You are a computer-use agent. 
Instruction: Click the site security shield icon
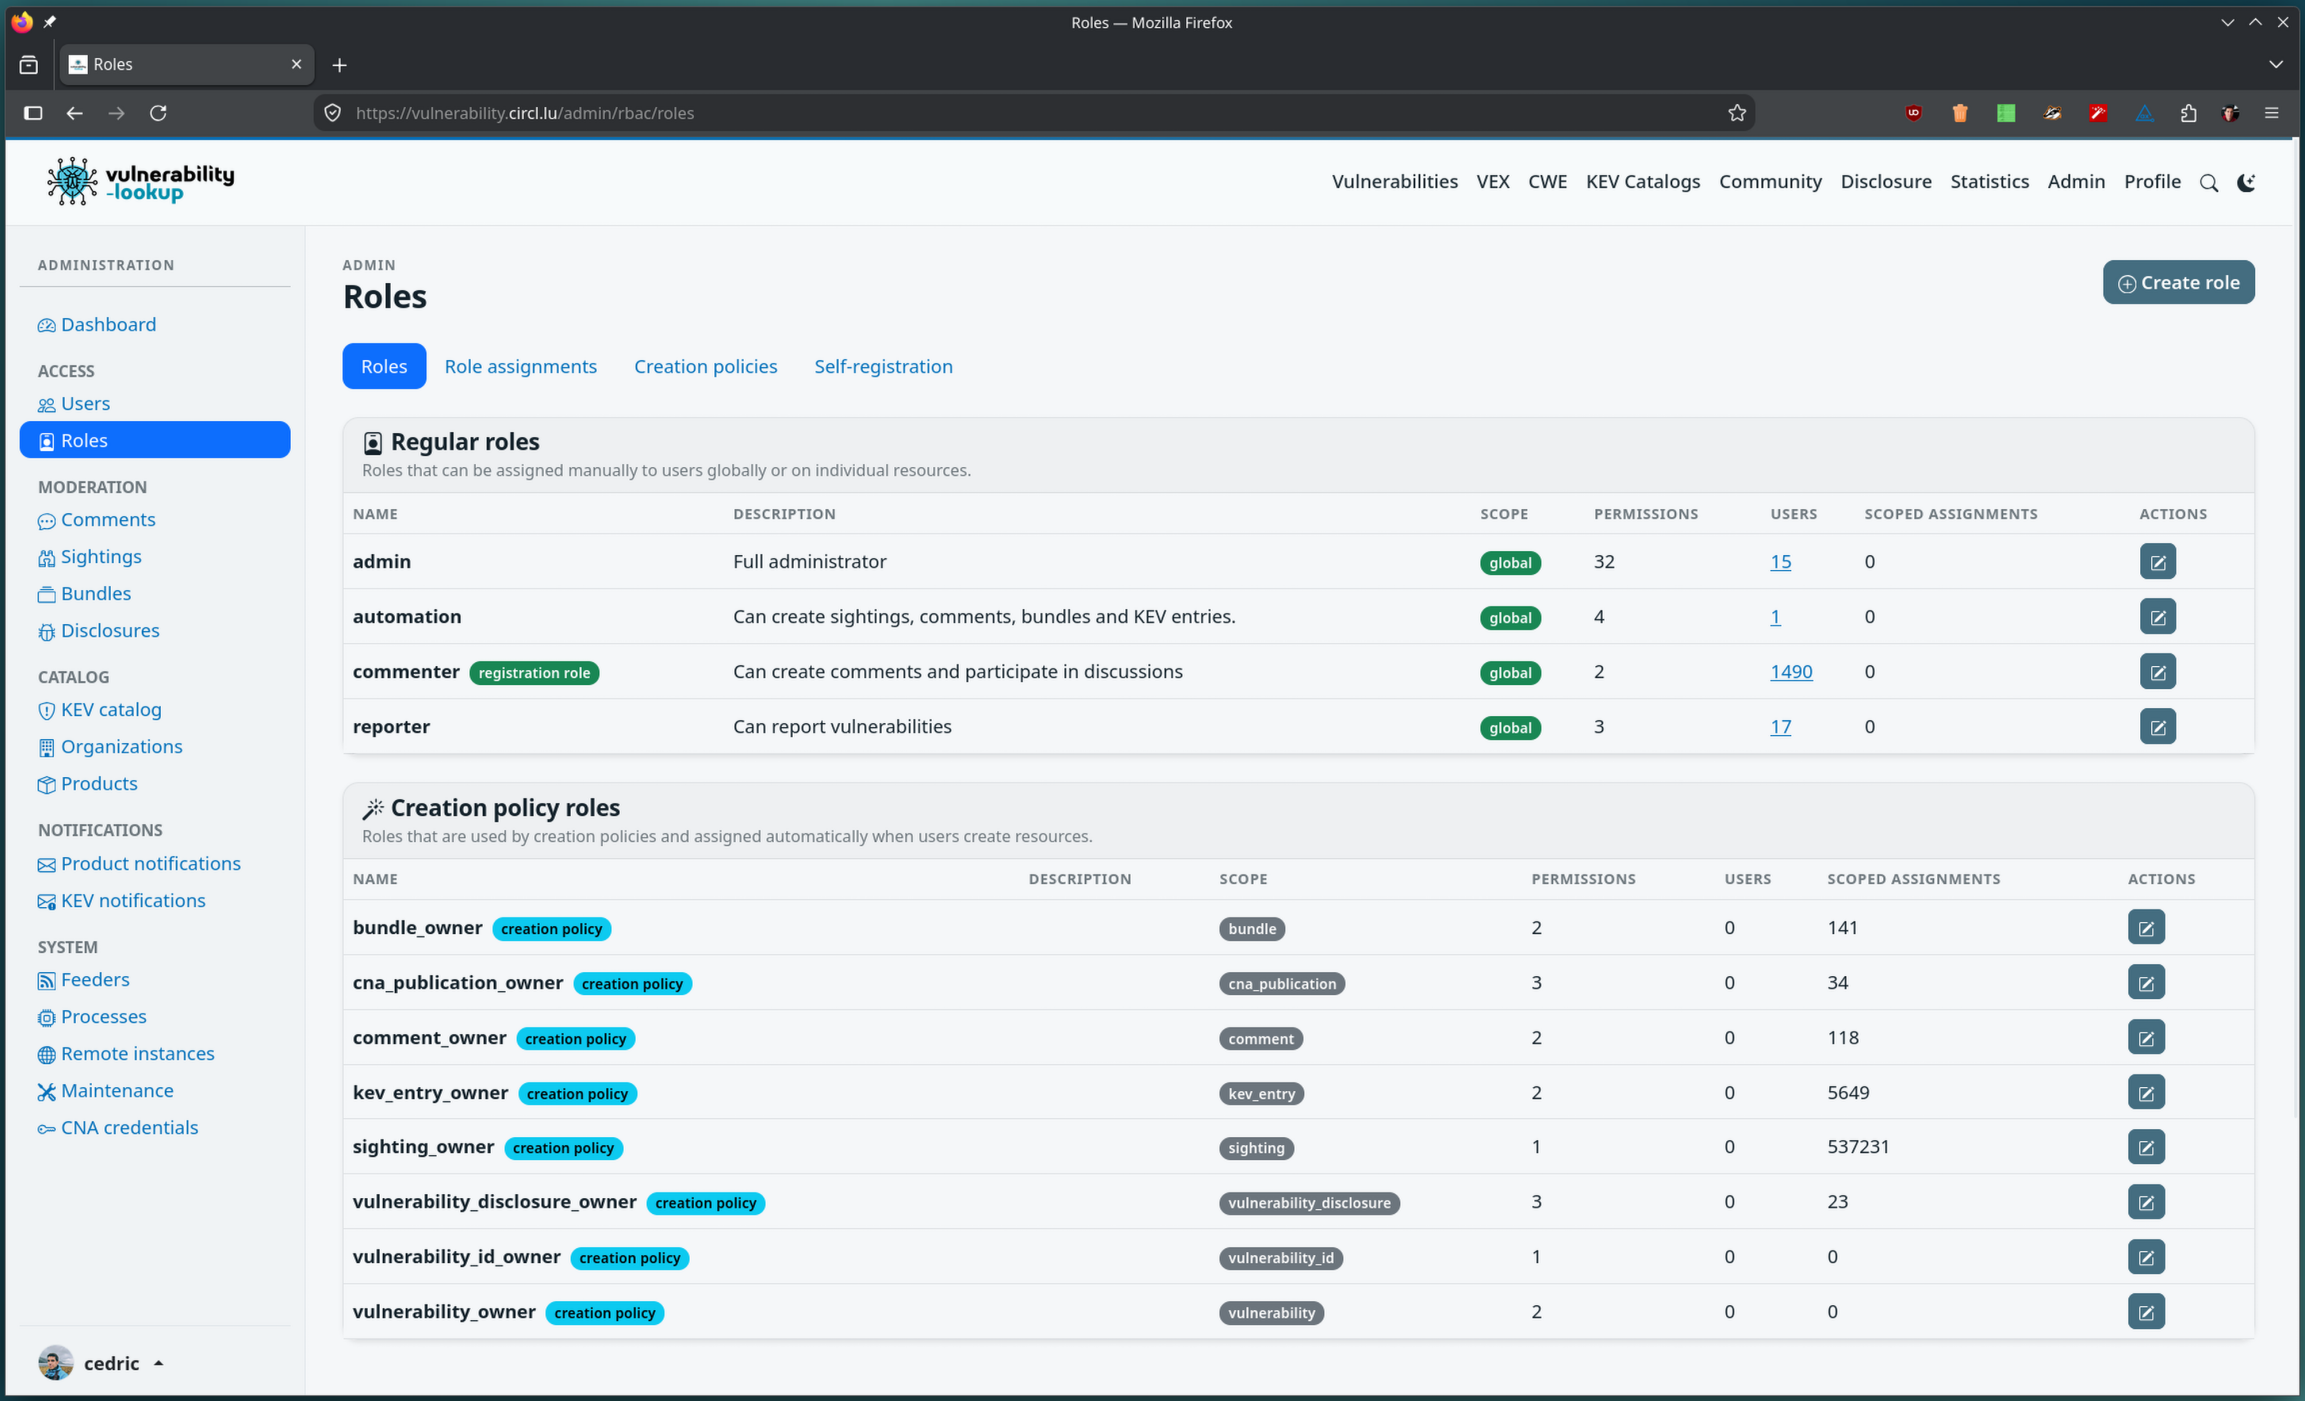click(333, 113)
